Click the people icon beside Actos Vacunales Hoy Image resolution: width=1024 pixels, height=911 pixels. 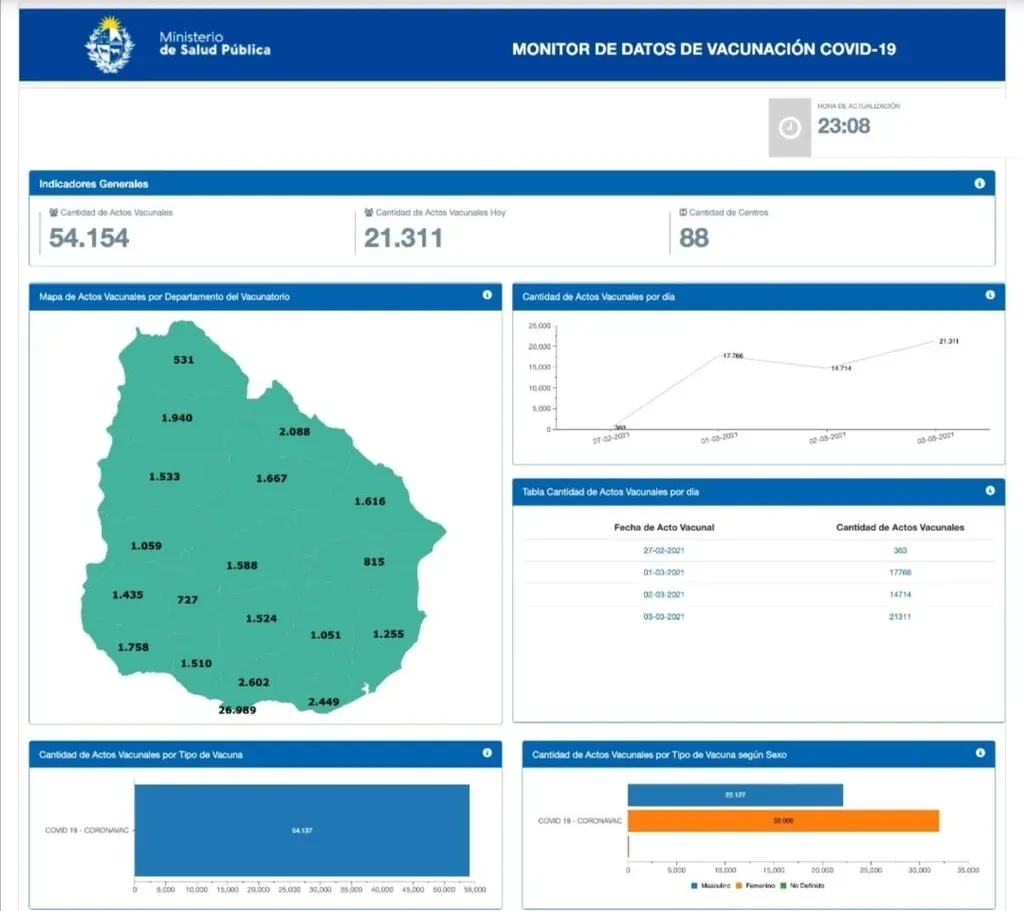pyautogui.click(x=368, y=213)
